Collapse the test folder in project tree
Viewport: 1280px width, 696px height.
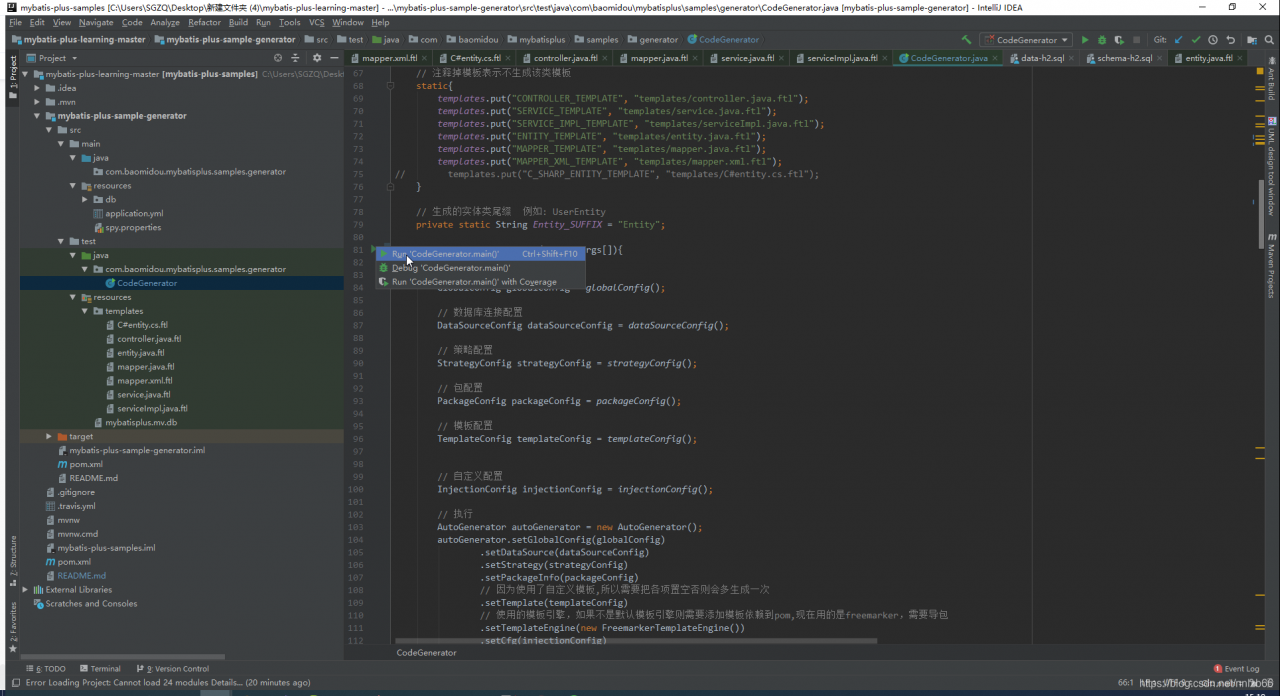(x=61, y=241)
